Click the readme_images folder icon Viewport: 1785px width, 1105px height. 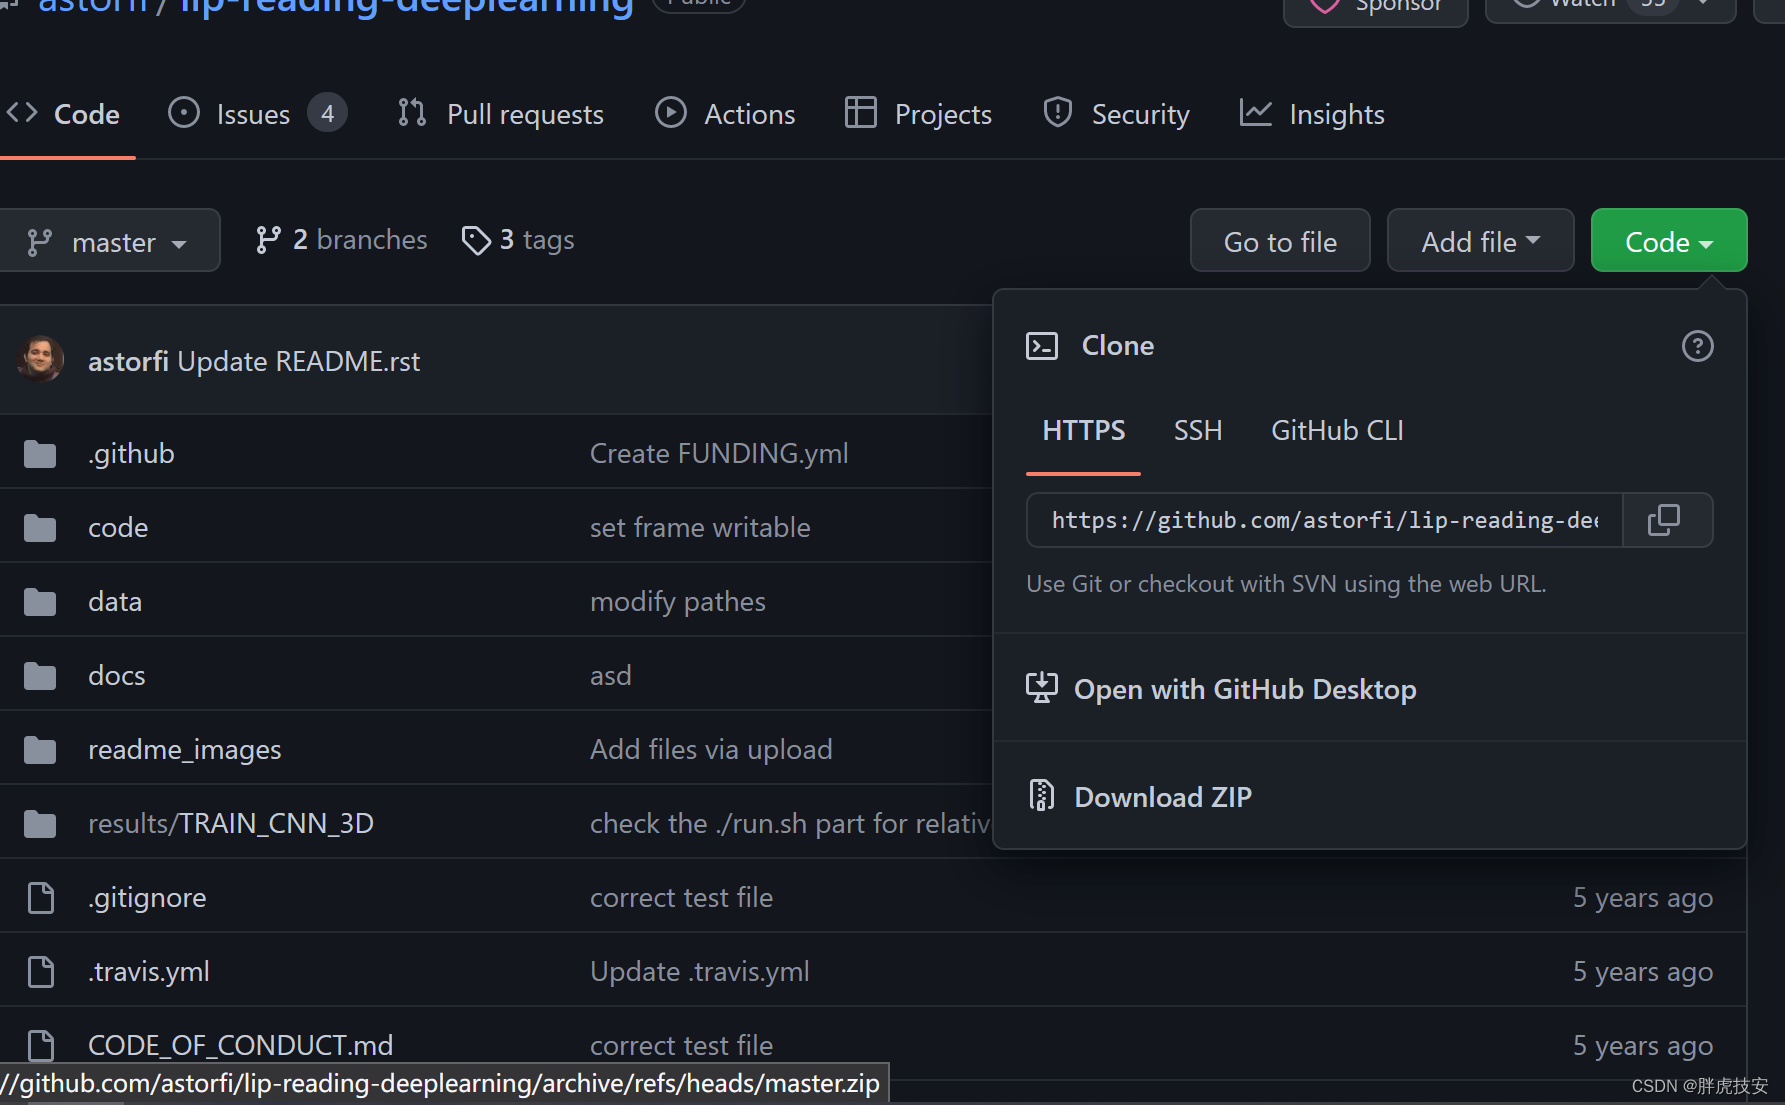[40, 750]
